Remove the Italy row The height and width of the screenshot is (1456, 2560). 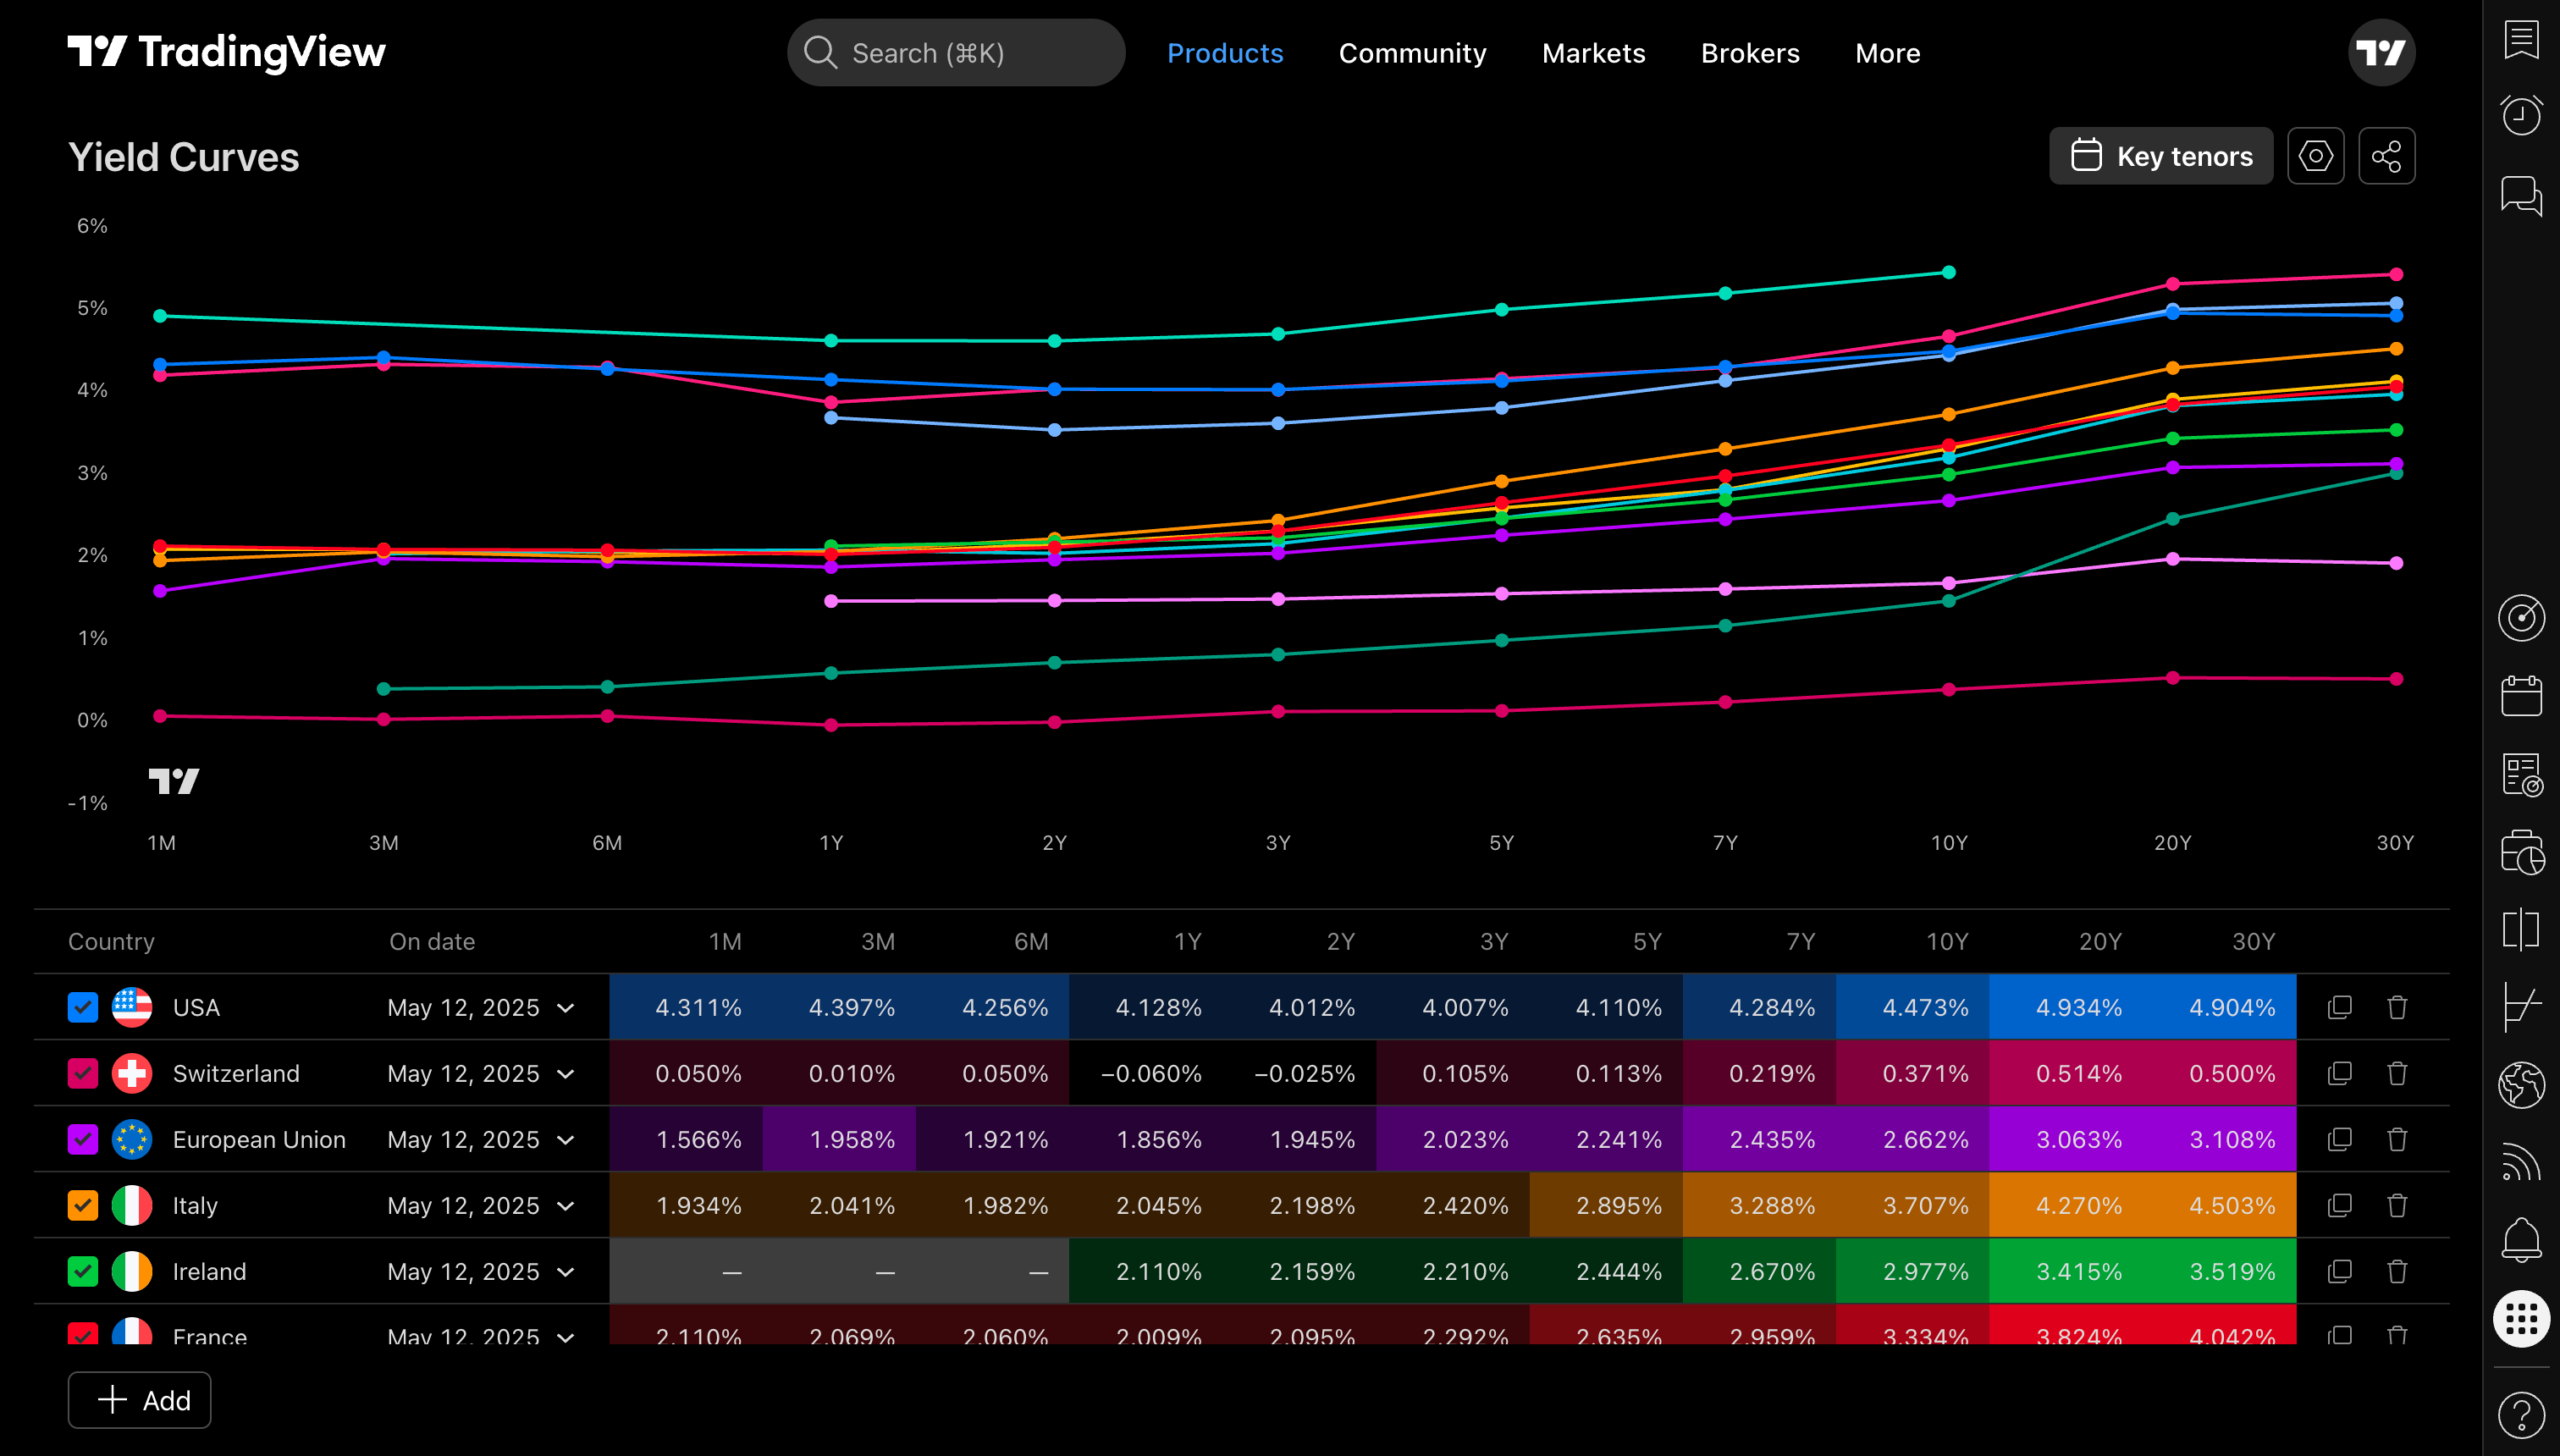(x=2397, y=1205)
